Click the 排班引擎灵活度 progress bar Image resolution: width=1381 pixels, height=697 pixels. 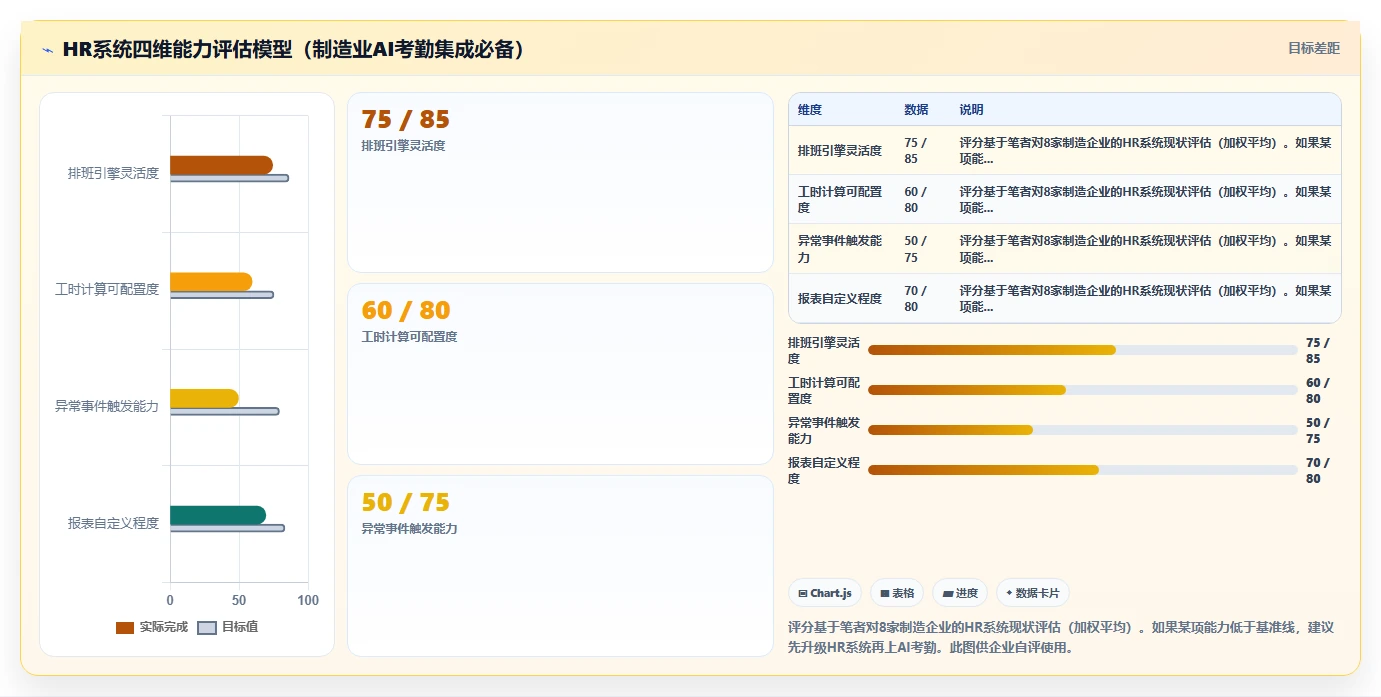click(x=1083, y=350)
